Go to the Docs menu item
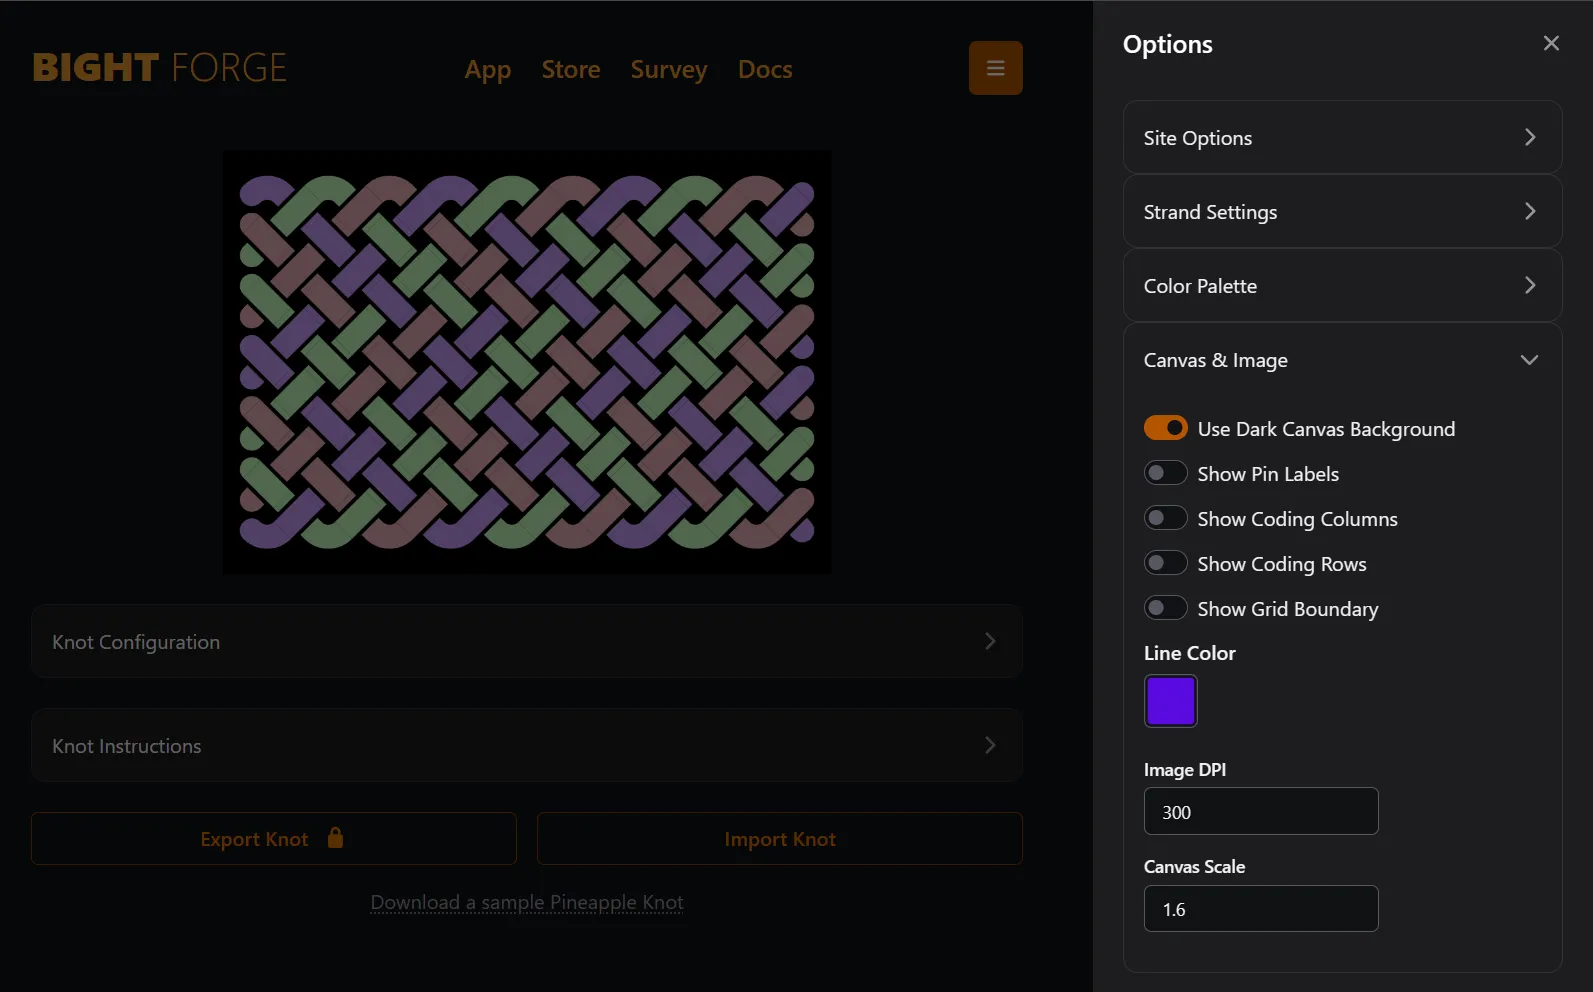Screen dimensions: 1593x992 pos(765,70)
